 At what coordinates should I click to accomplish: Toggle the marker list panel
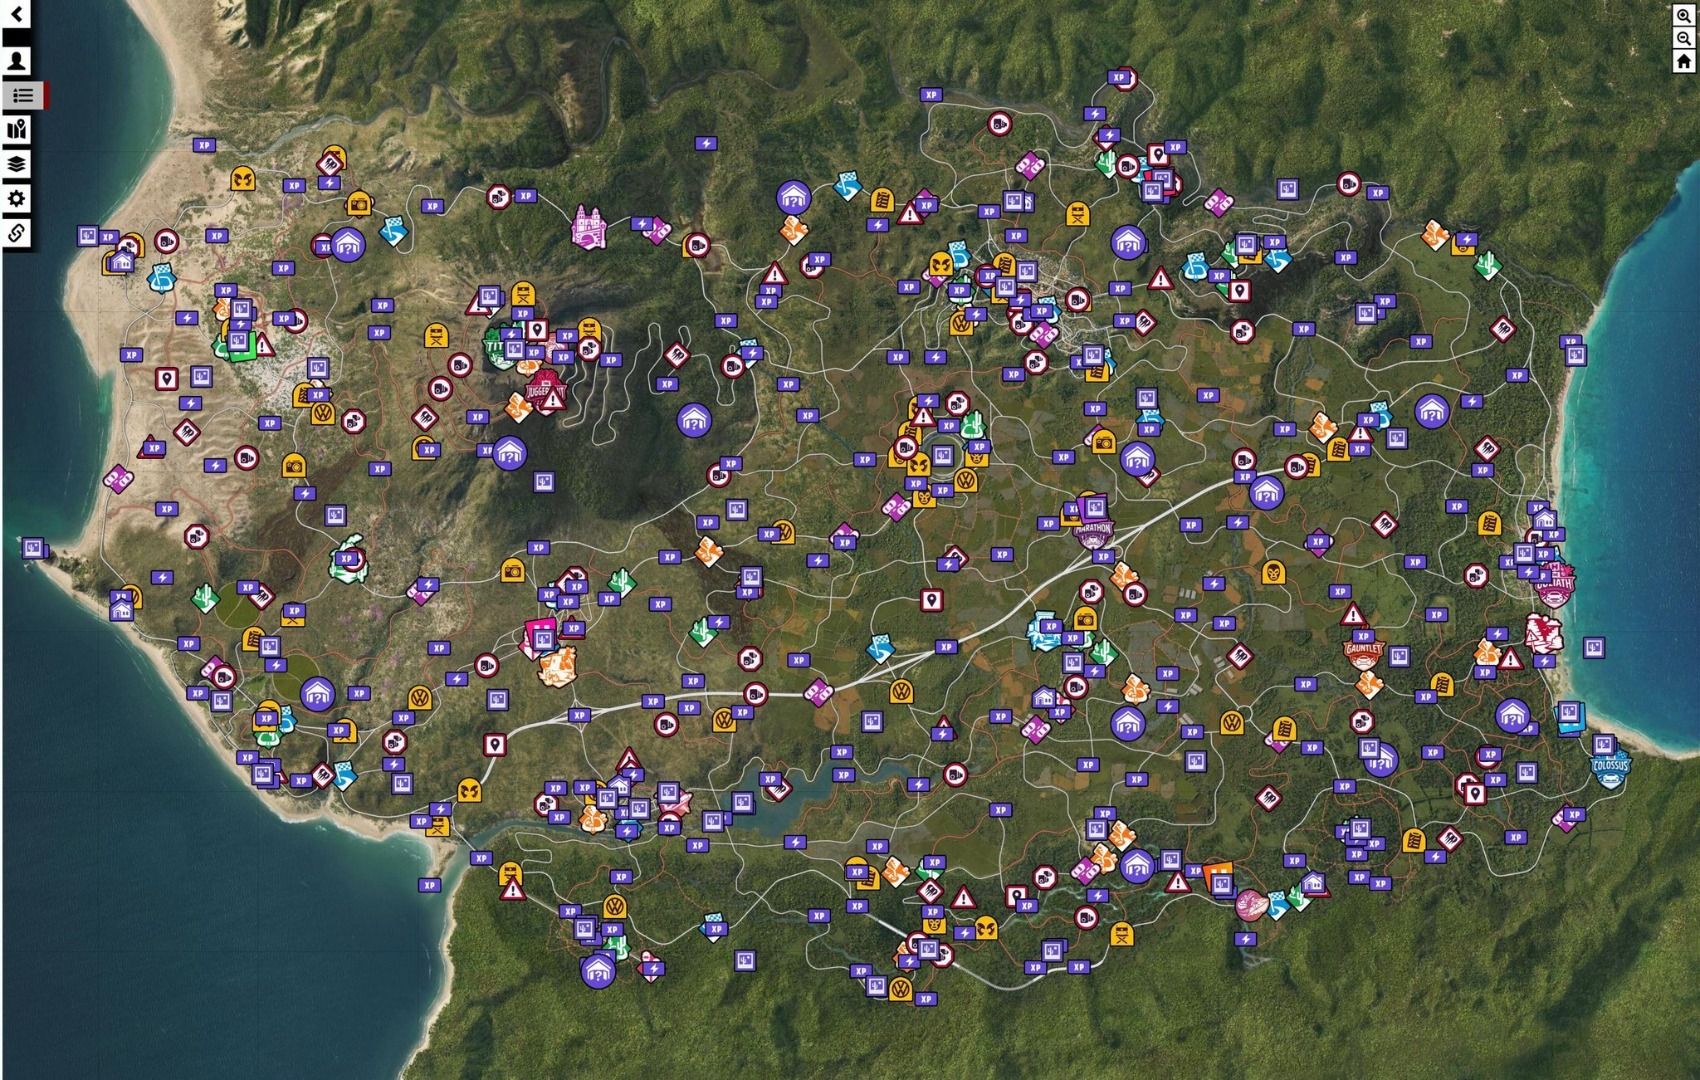(x=22, y=96)
